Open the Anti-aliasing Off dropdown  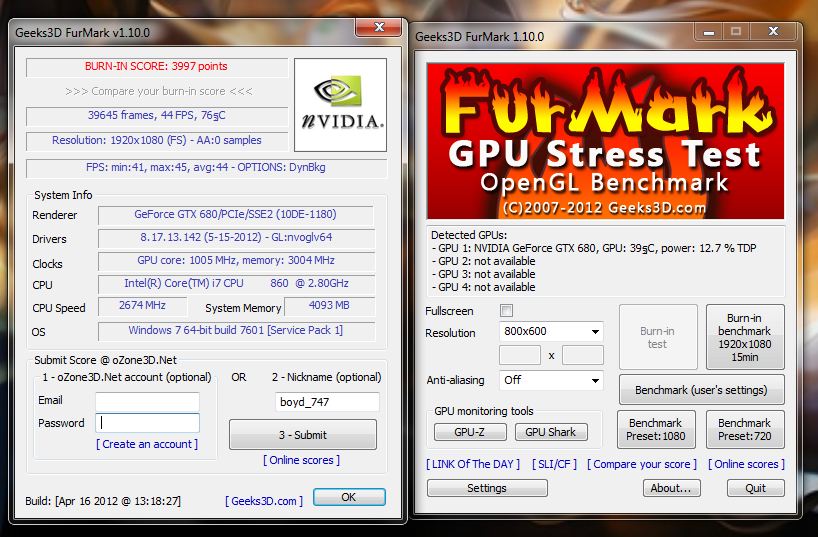551,380
